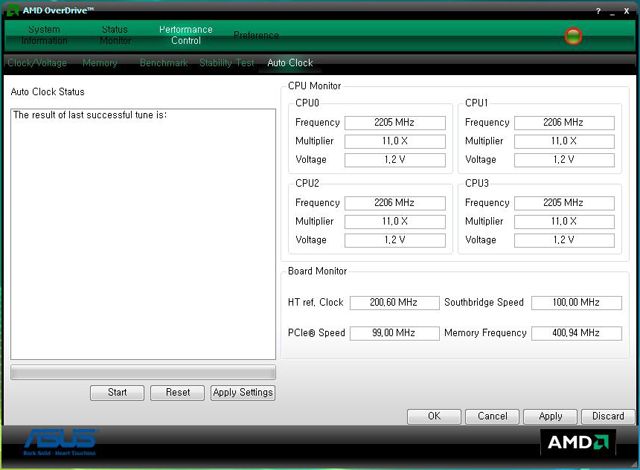Open the Preference menu
640x470 pixels.
[x=256, y=35]
